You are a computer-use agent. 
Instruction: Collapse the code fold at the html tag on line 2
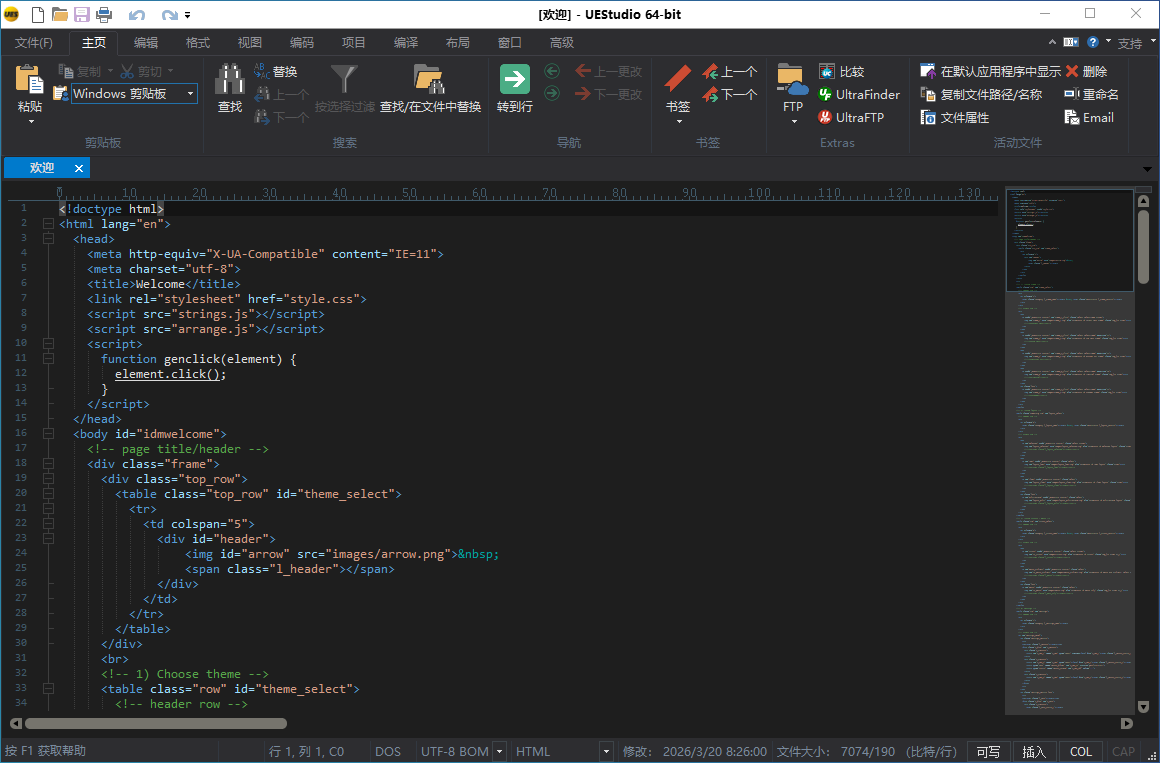(48, 224)
